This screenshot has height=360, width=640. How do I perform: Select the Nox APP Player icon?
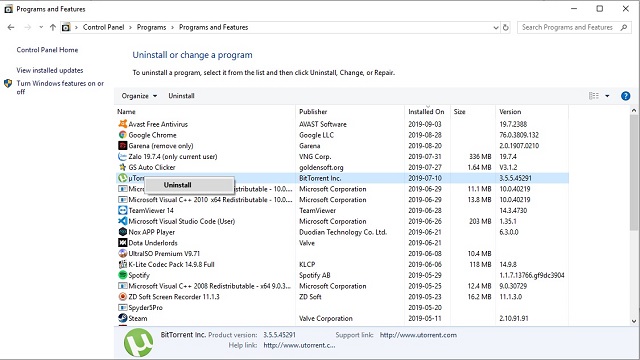click(122, 232)
